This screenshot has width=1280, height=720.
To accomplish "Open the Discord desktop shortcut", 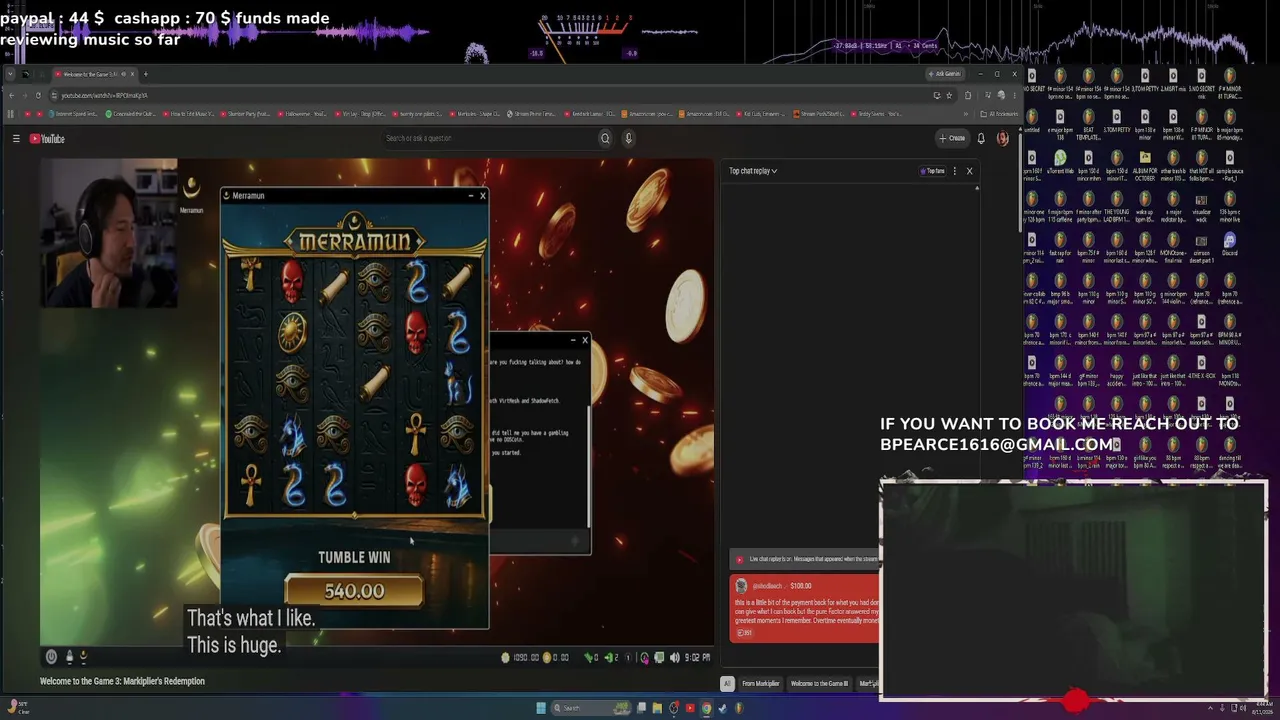I will point(1230,246).
